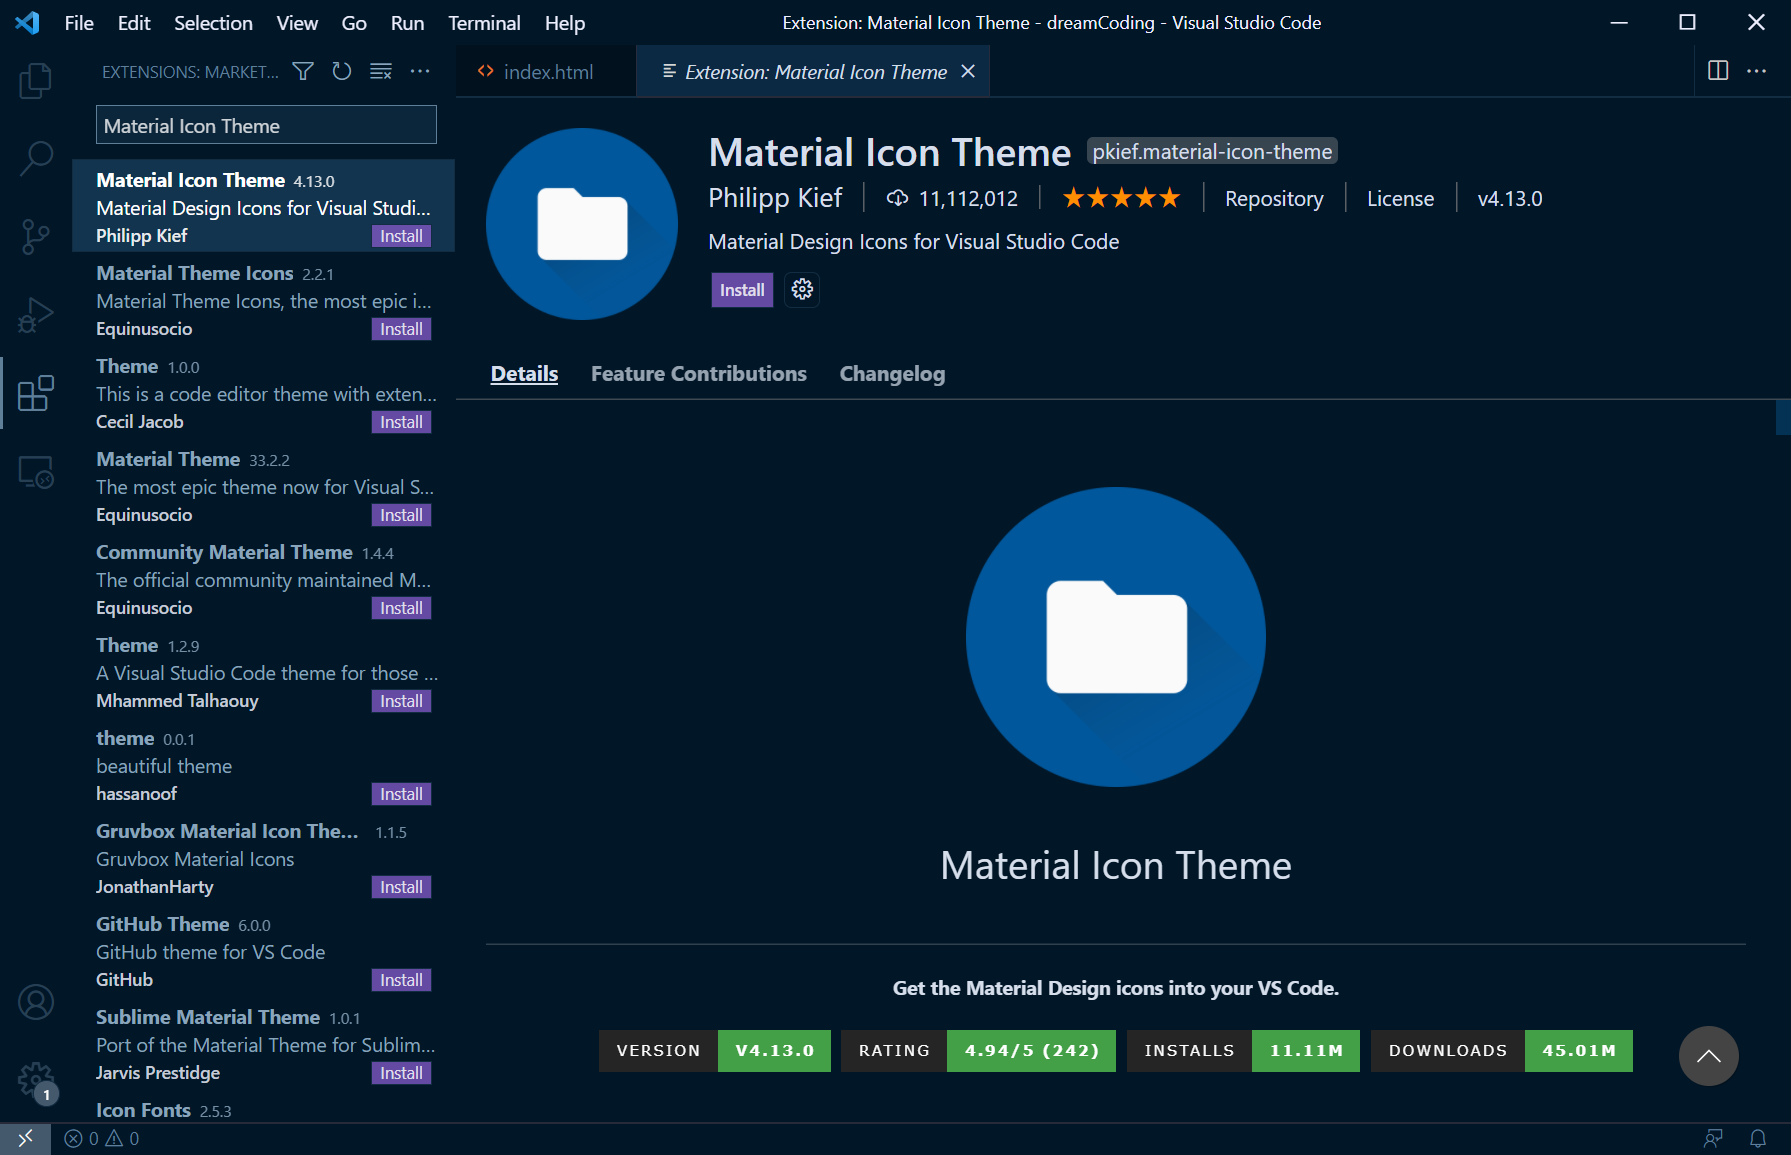Click the extension manage gear icon
Image resolution: width=1791 pixels, height=1155 pixels.
[x=802, y=290]
